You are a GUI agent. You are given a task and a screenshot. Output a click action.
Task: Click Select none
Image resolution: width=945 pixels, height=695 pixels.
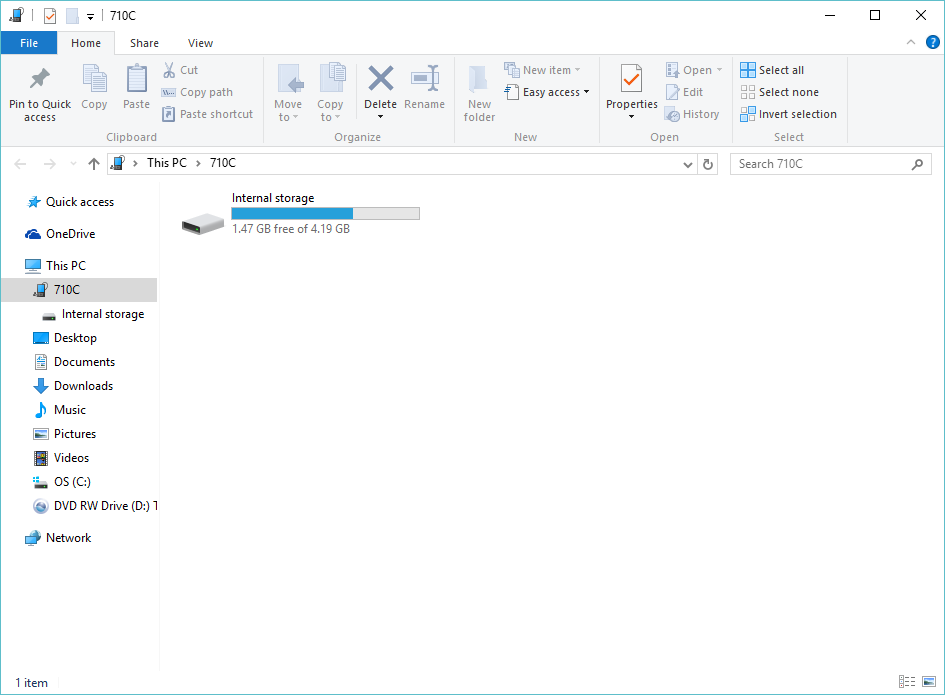[779, 92]
